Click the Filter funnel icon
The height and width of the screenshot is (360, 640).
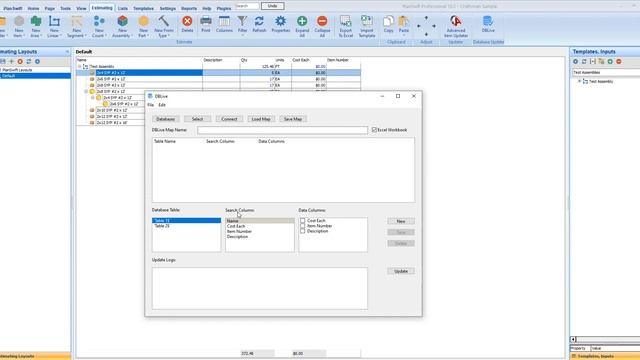point(242,21)
